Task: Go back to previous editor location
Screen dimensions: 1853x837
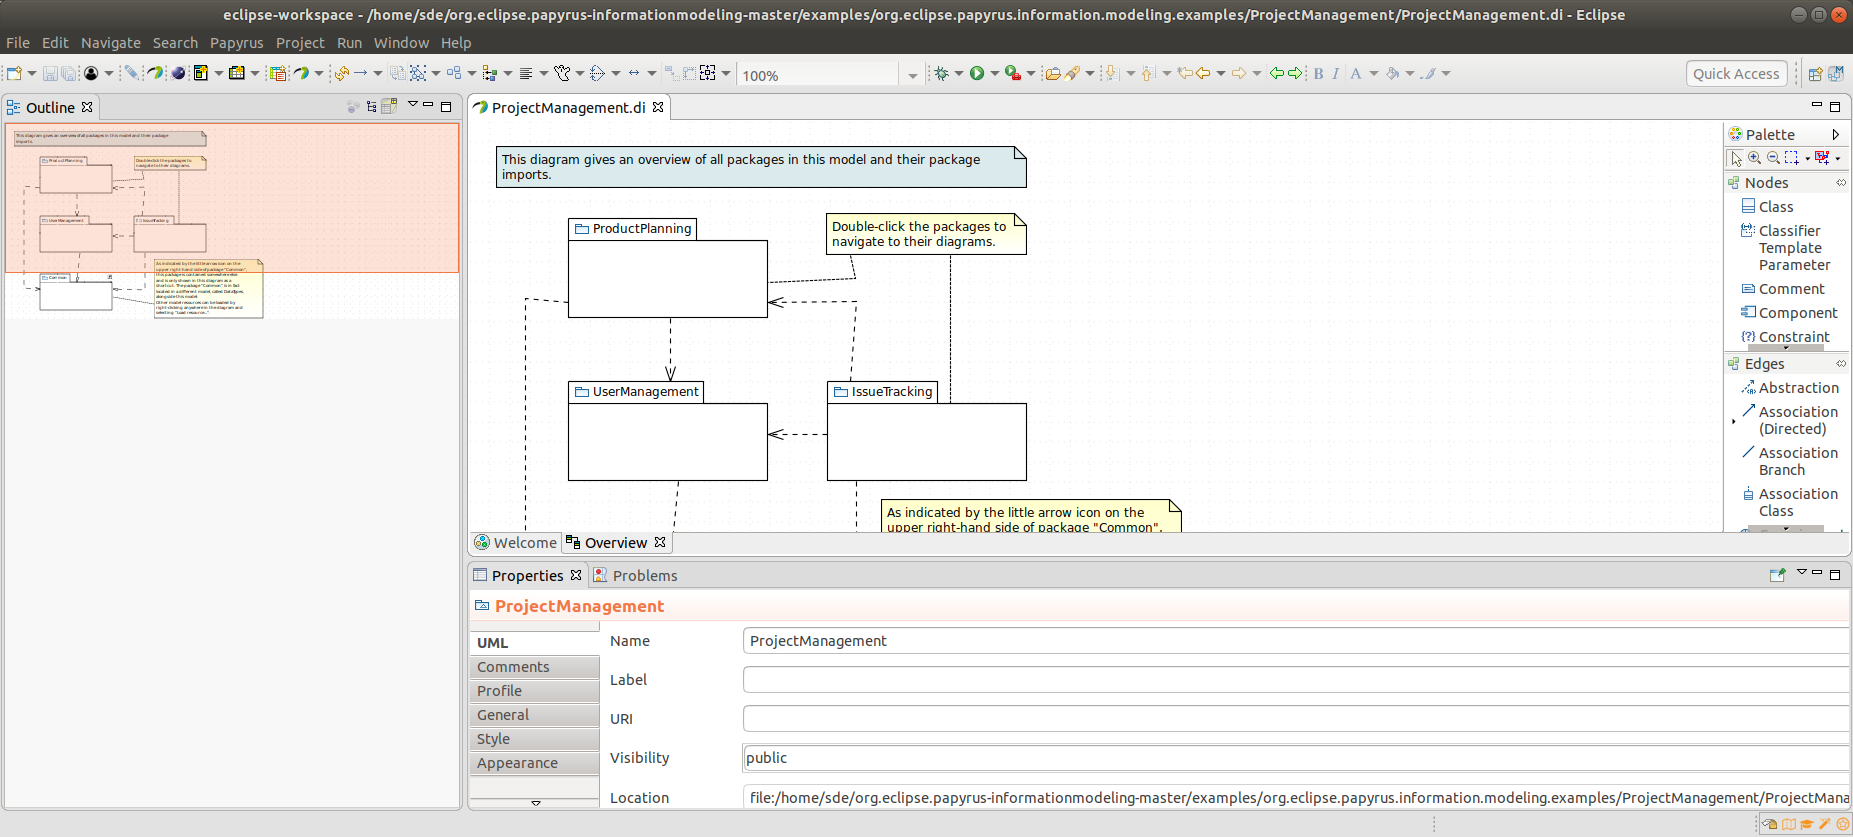Action: (1203, 73)
